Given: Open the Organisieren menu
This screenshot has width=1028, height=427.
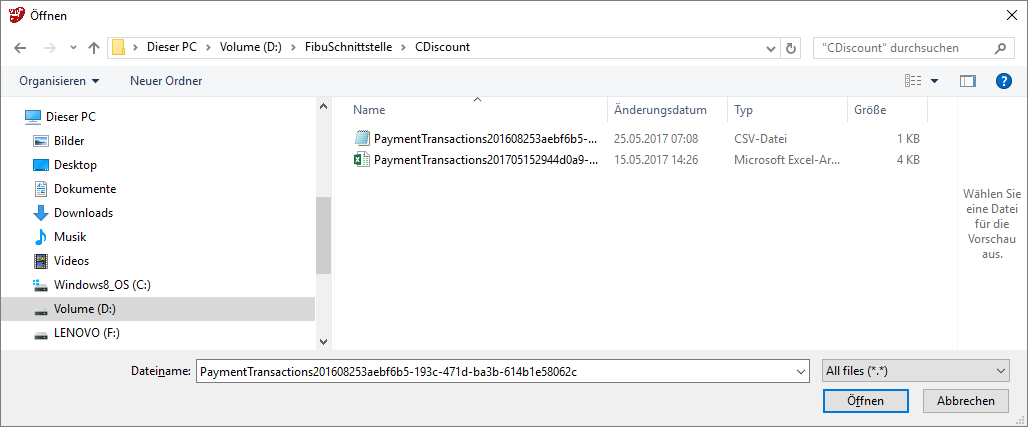Looking at the screenshot, I should coord(59,80).
